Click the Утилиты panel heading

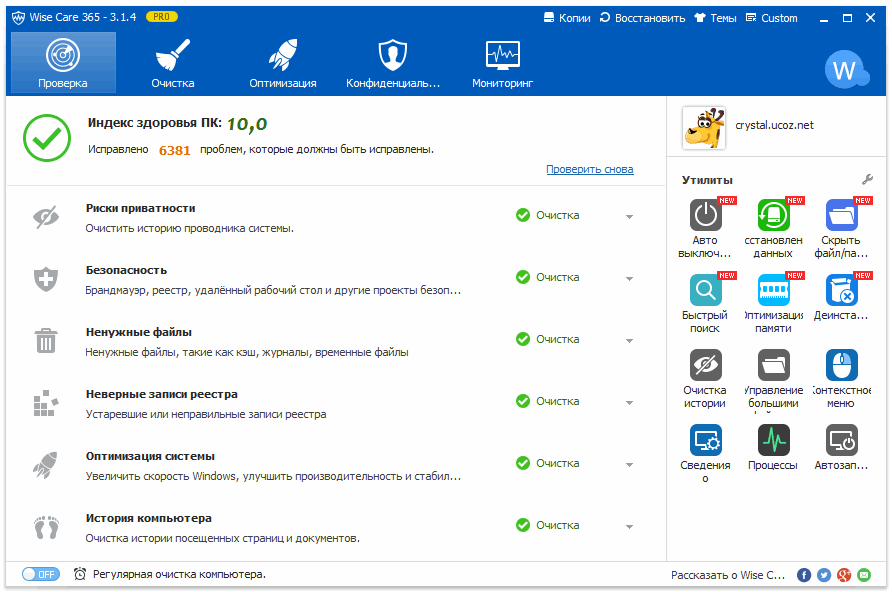[x=707, y=180]
